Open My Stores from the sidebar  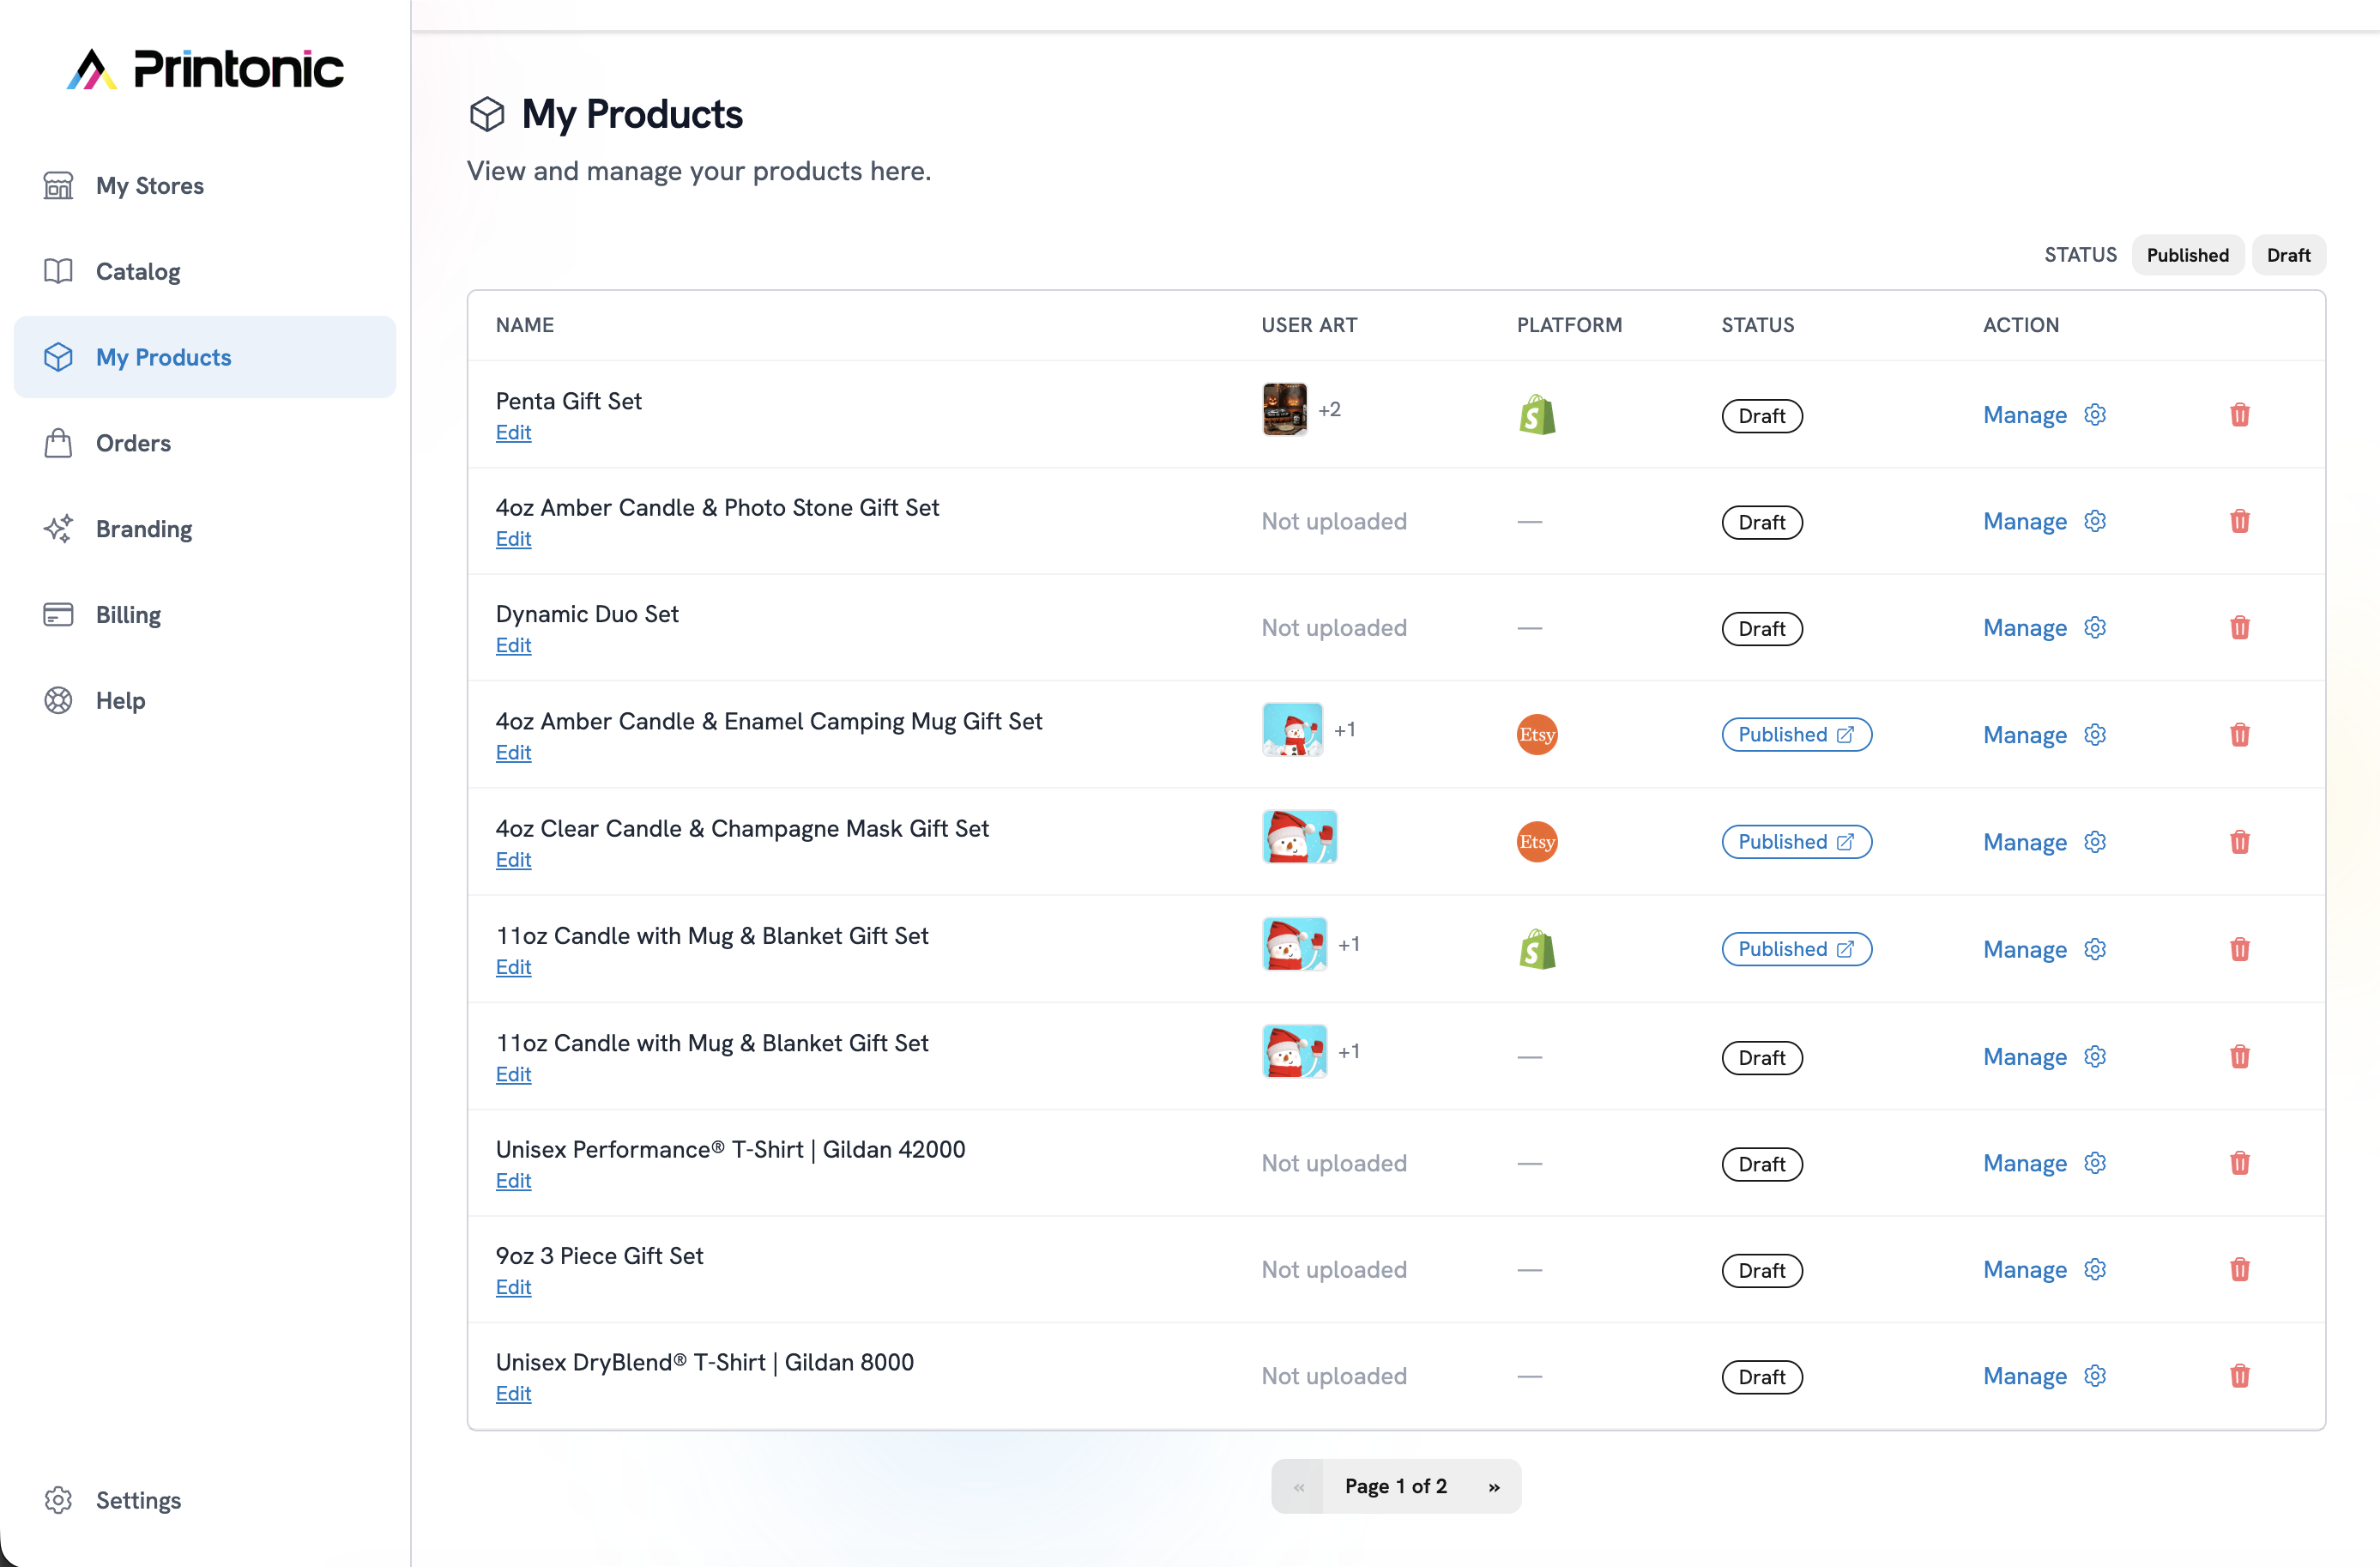pyautogui.click(x=149, y=185)
